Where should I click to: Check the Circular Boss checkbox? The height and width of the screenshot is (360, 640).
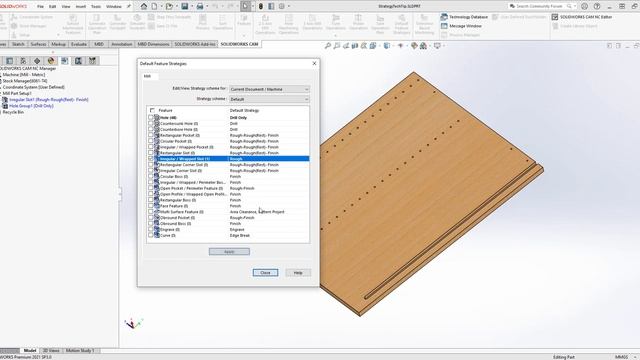151,176
